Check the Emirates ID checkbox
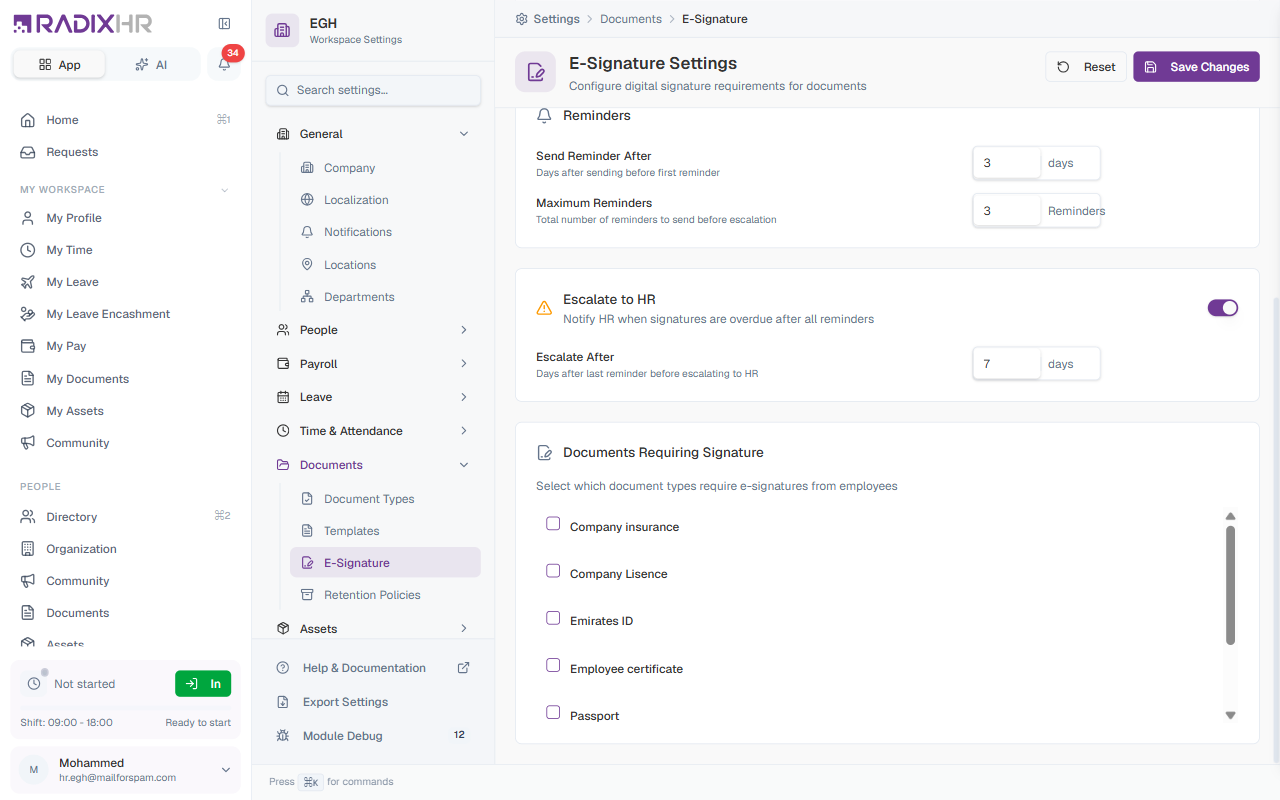This screenshot has height=800, width=1280. coord(553,618)
